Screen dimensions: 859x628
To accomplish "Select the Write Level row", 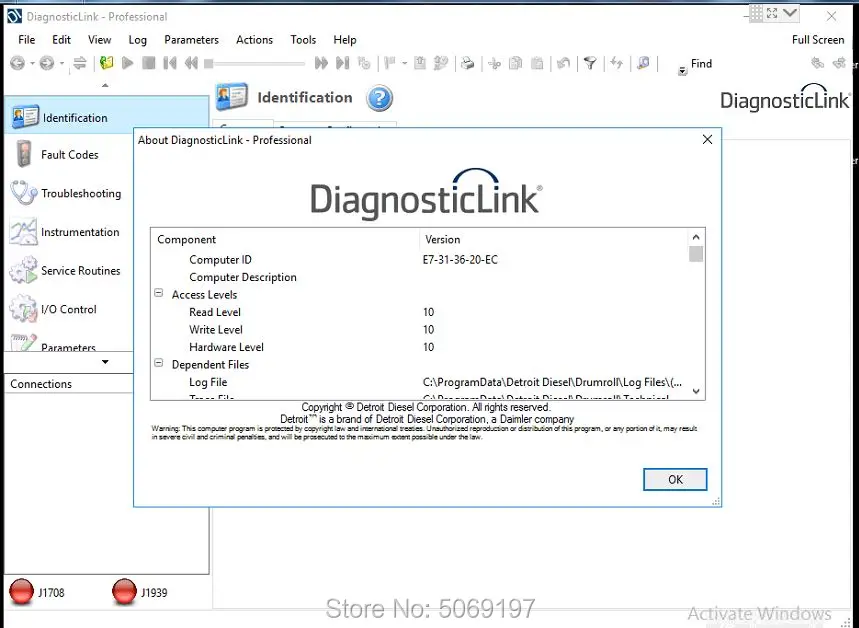I will (x=419, y=330).
